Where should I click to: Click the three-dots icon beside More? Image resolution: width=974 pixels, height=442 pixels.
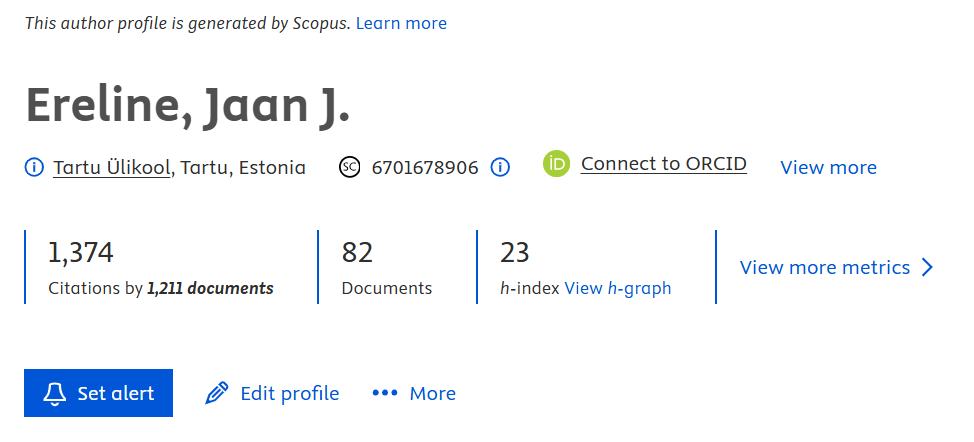click(x=384, y=393)
